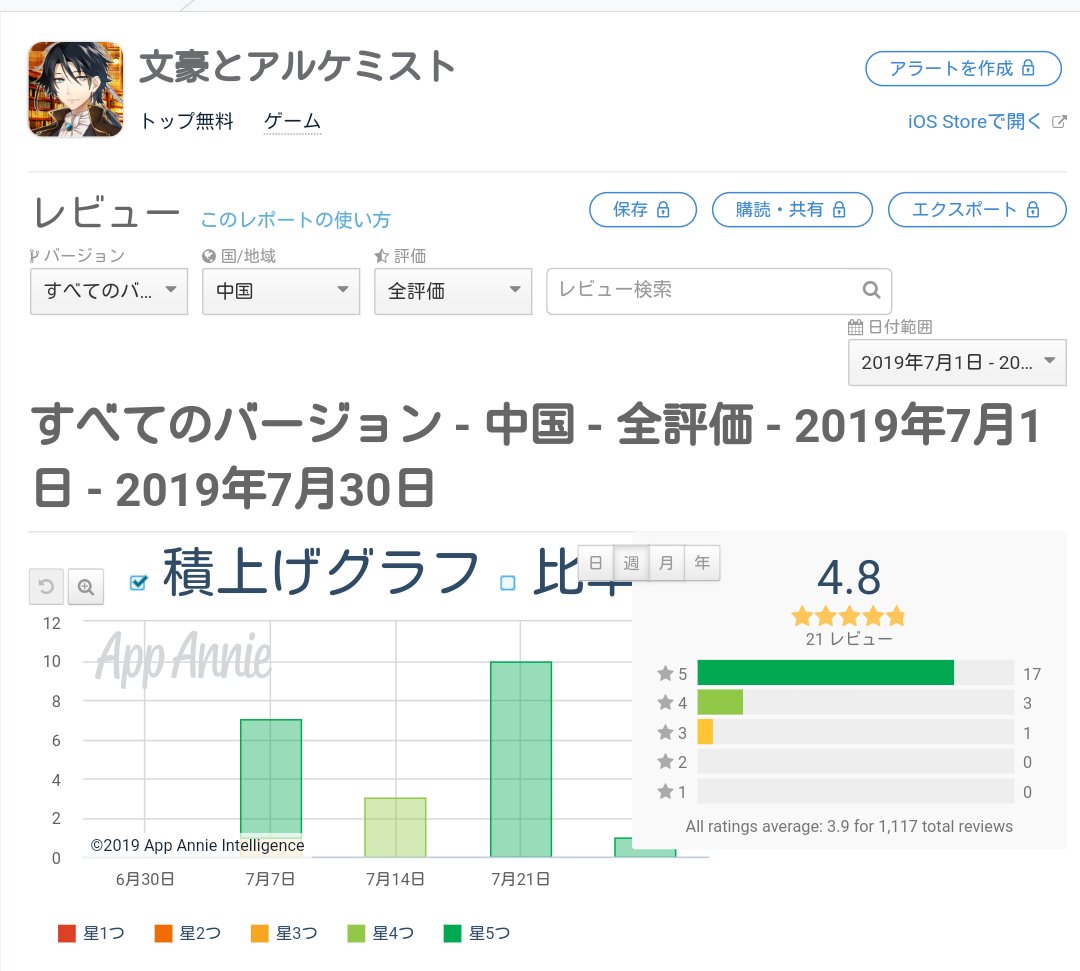Image resolution: width=1080 pixels, height=971 pixels.
Task: Click the エクスポート button
Action: point(977,209)
